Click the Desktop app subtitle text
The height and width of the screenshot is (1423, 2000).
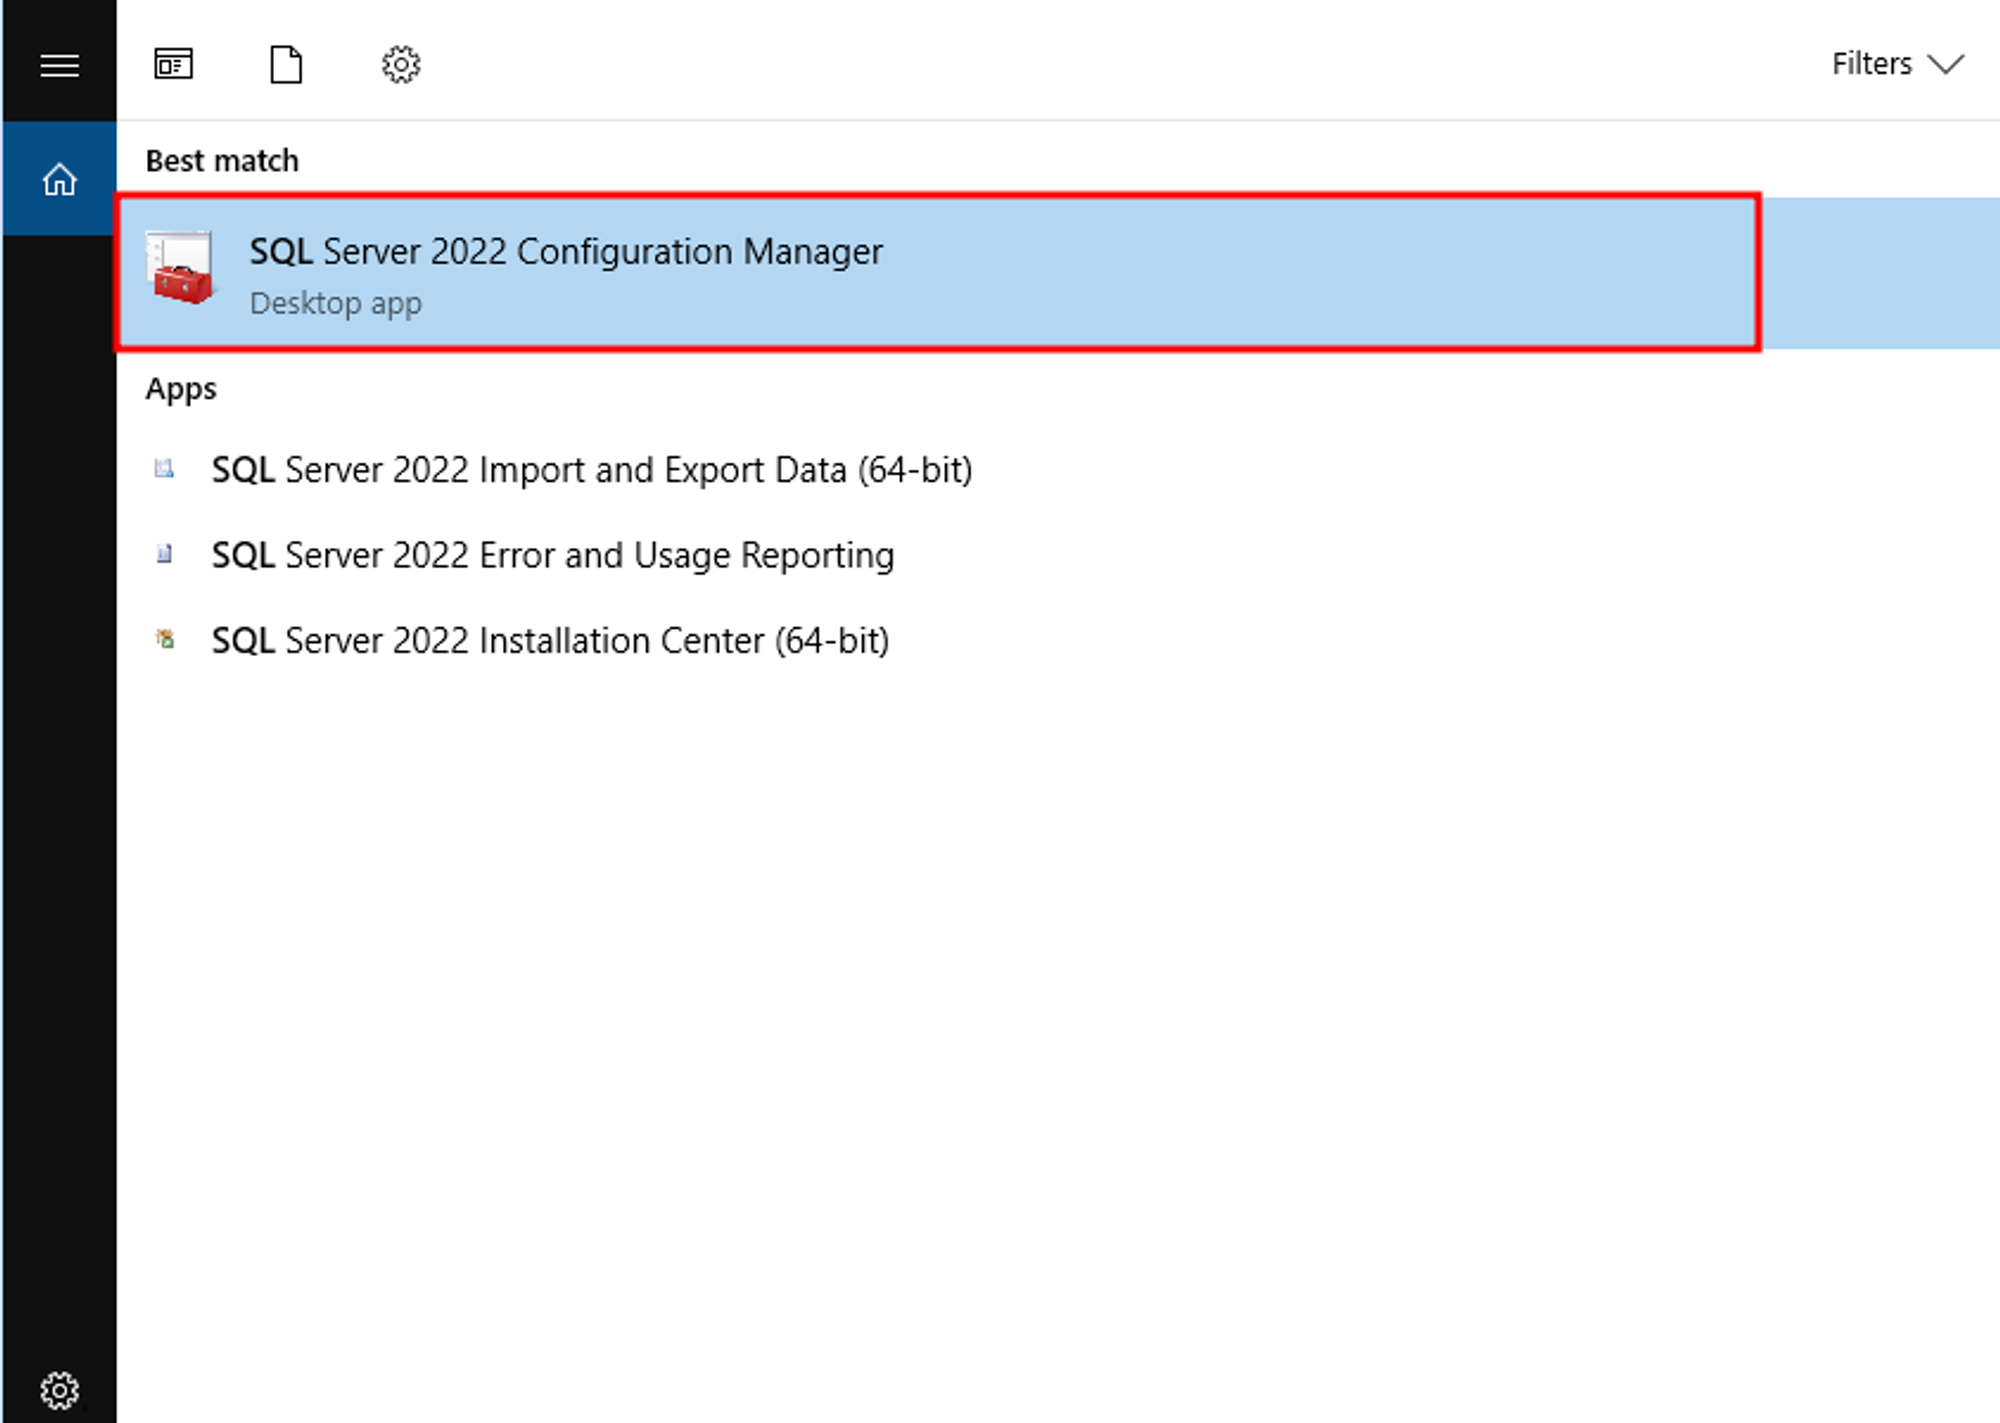[336, 303]
